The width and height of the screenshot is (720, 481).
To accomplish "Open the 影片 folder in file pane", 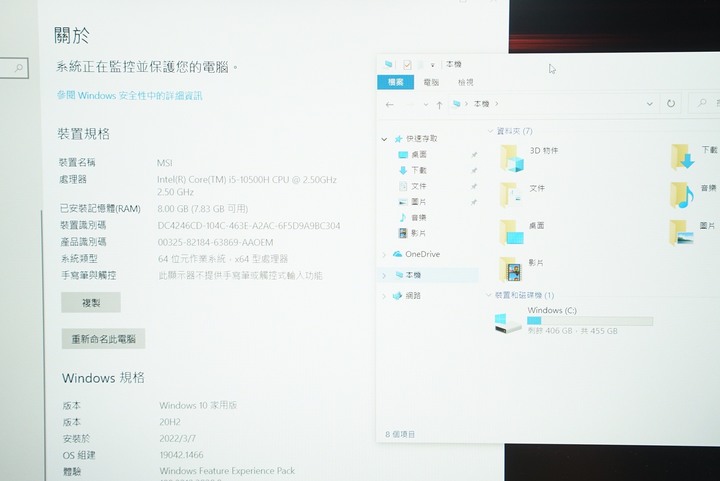I will click(x=511, y=270).
